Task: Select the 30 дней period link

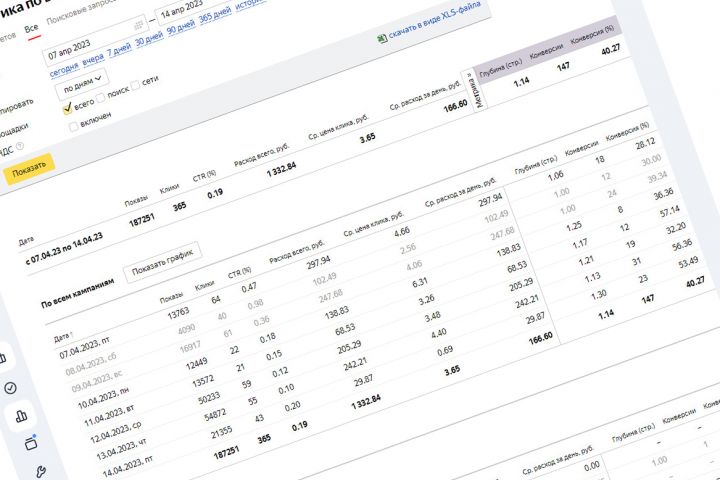Action: [149, 39]
